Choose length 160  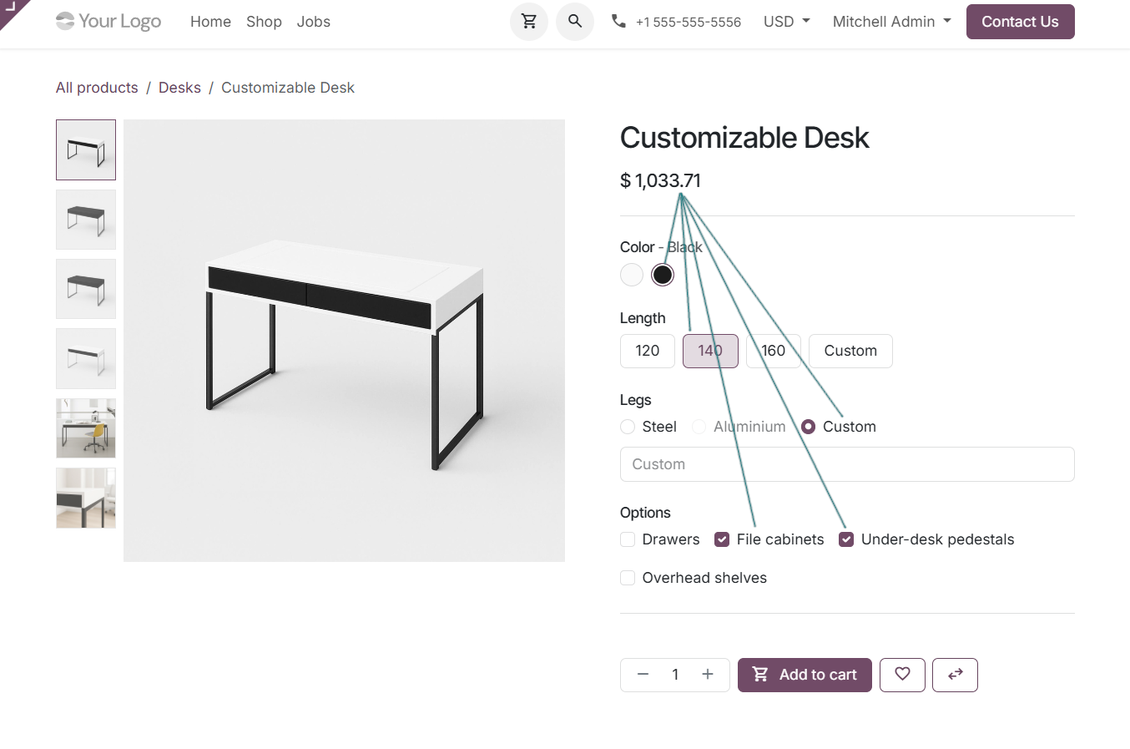click(x=773, y=351)
